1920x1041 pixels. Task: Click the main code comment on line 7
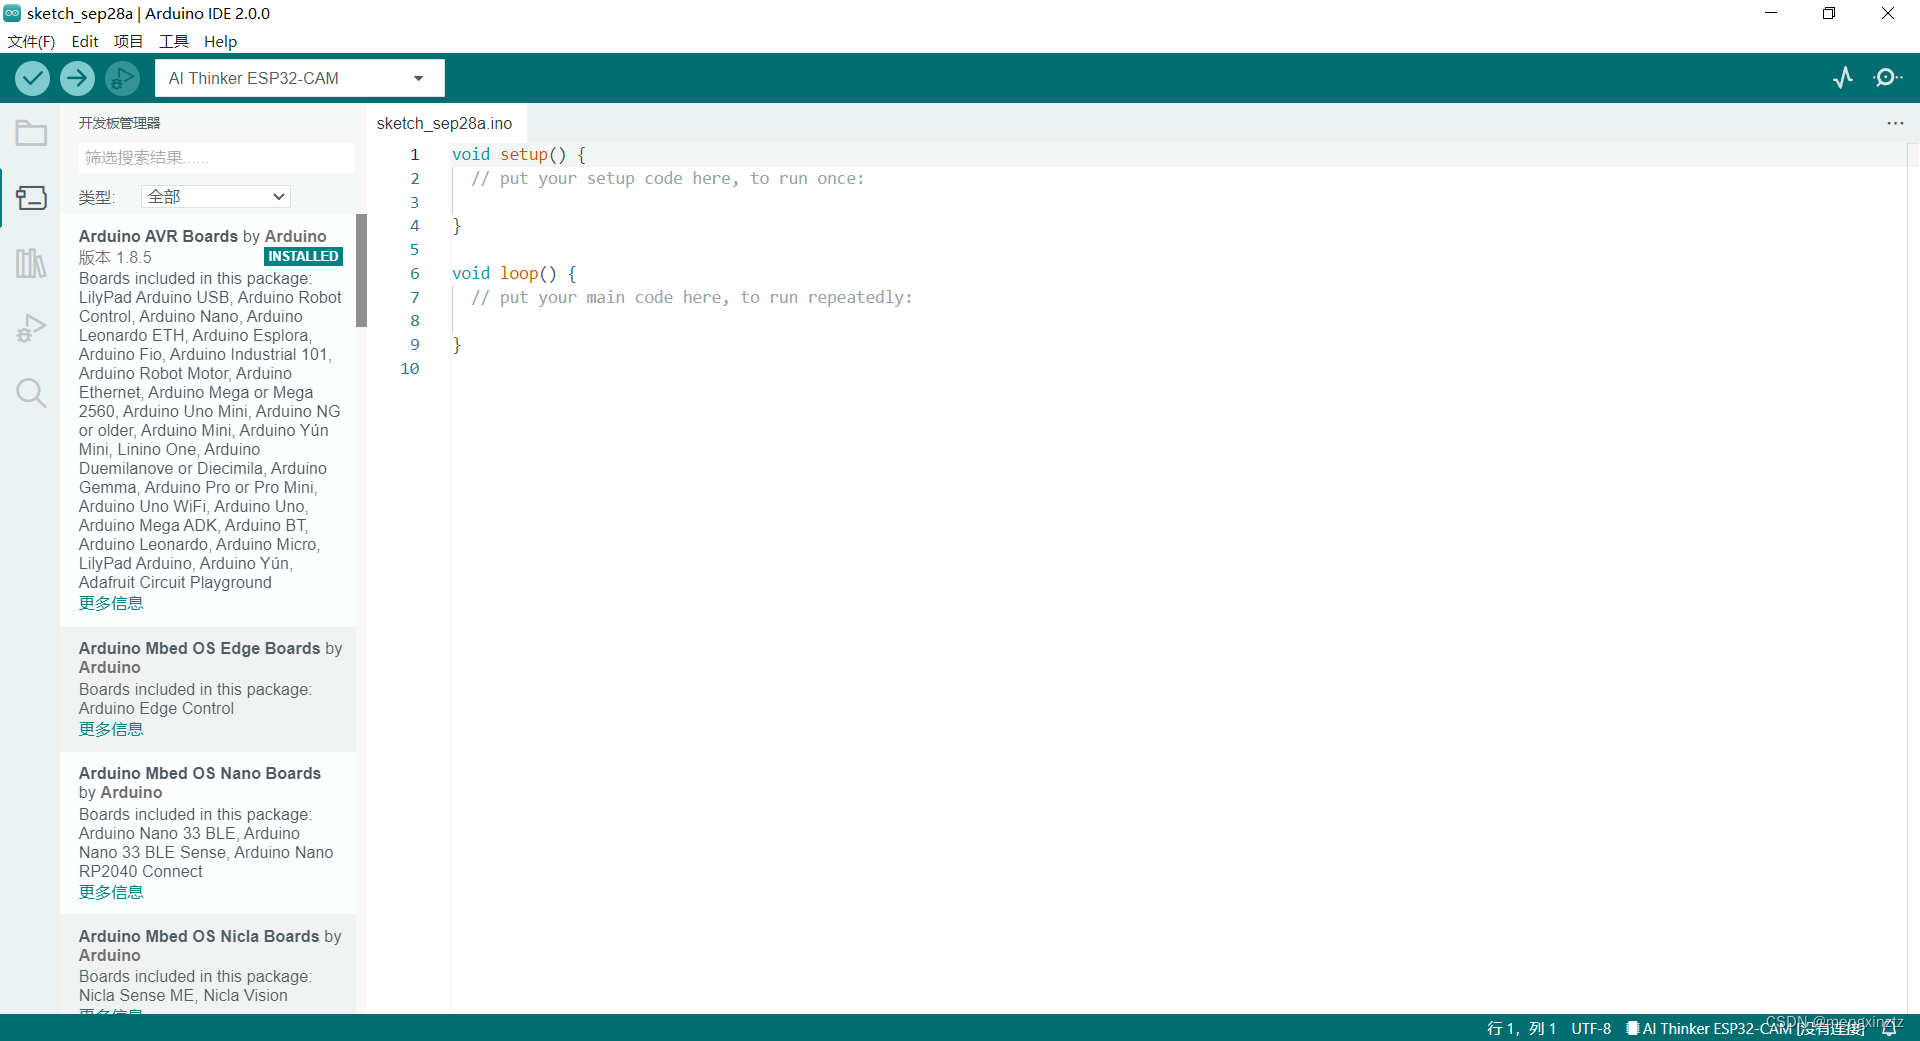(692, 297)
